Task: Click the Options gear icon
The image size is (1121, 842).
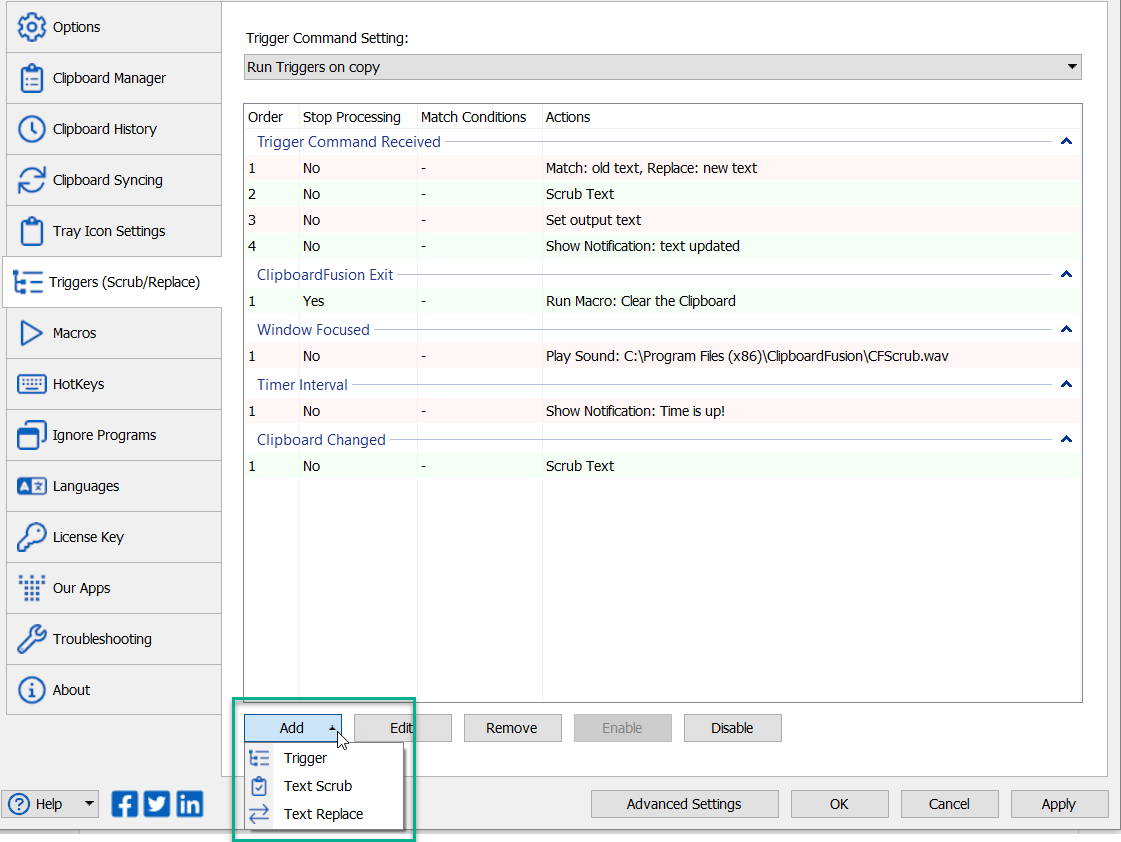Action: [31, 27]
